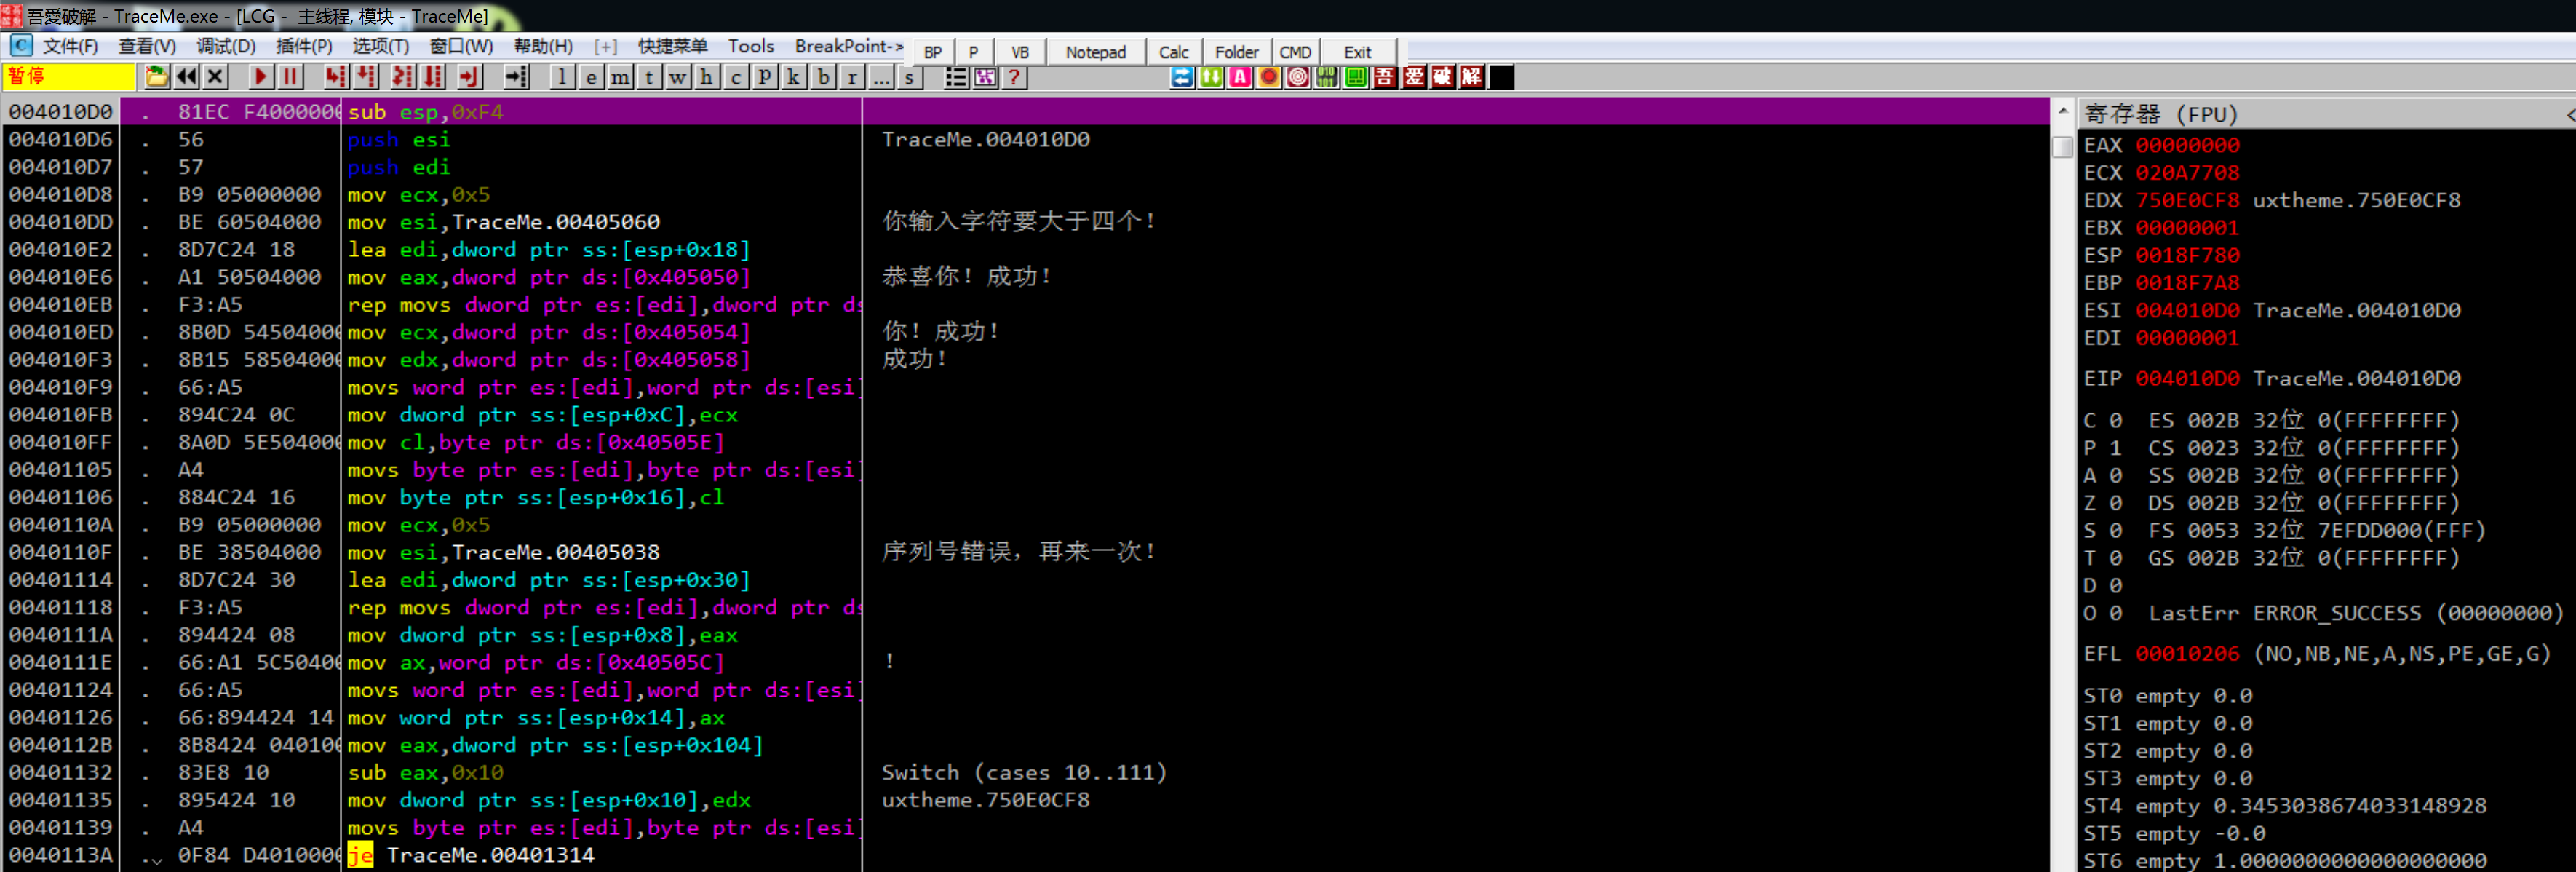2576x872 pixels.
Task: Click the Step over icon
Action: click(367, 77)
